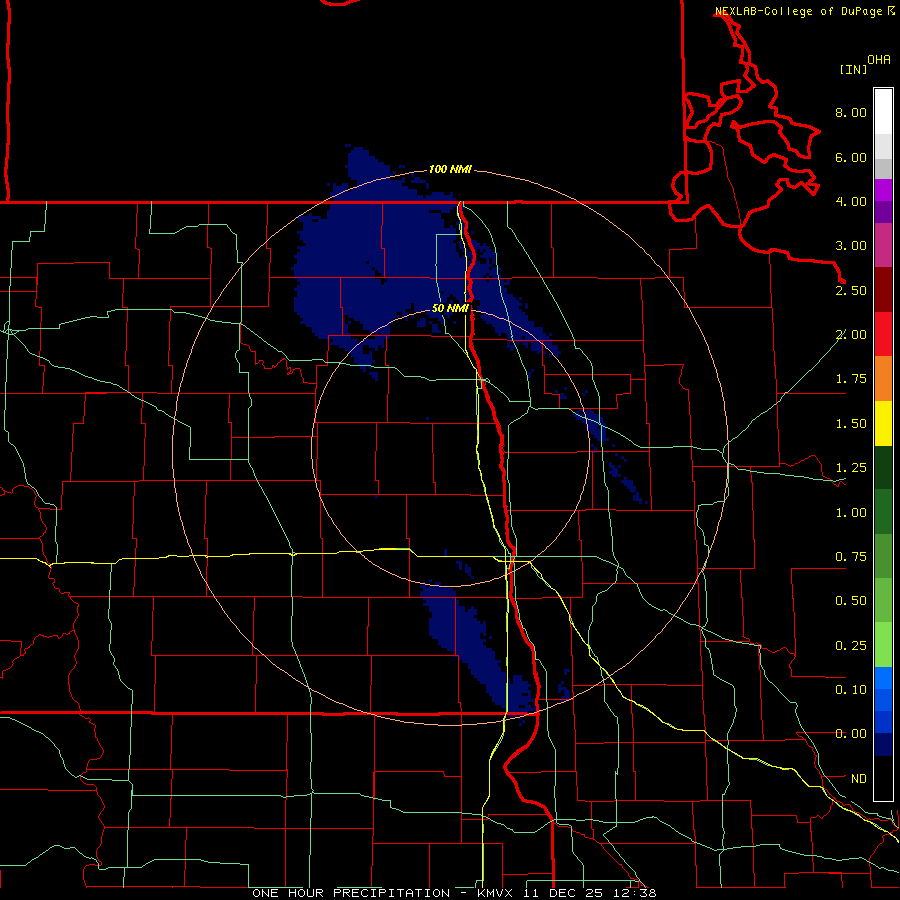Click the OHA product label
Viewport: 900px width, 900px height.
pos(879,60)
